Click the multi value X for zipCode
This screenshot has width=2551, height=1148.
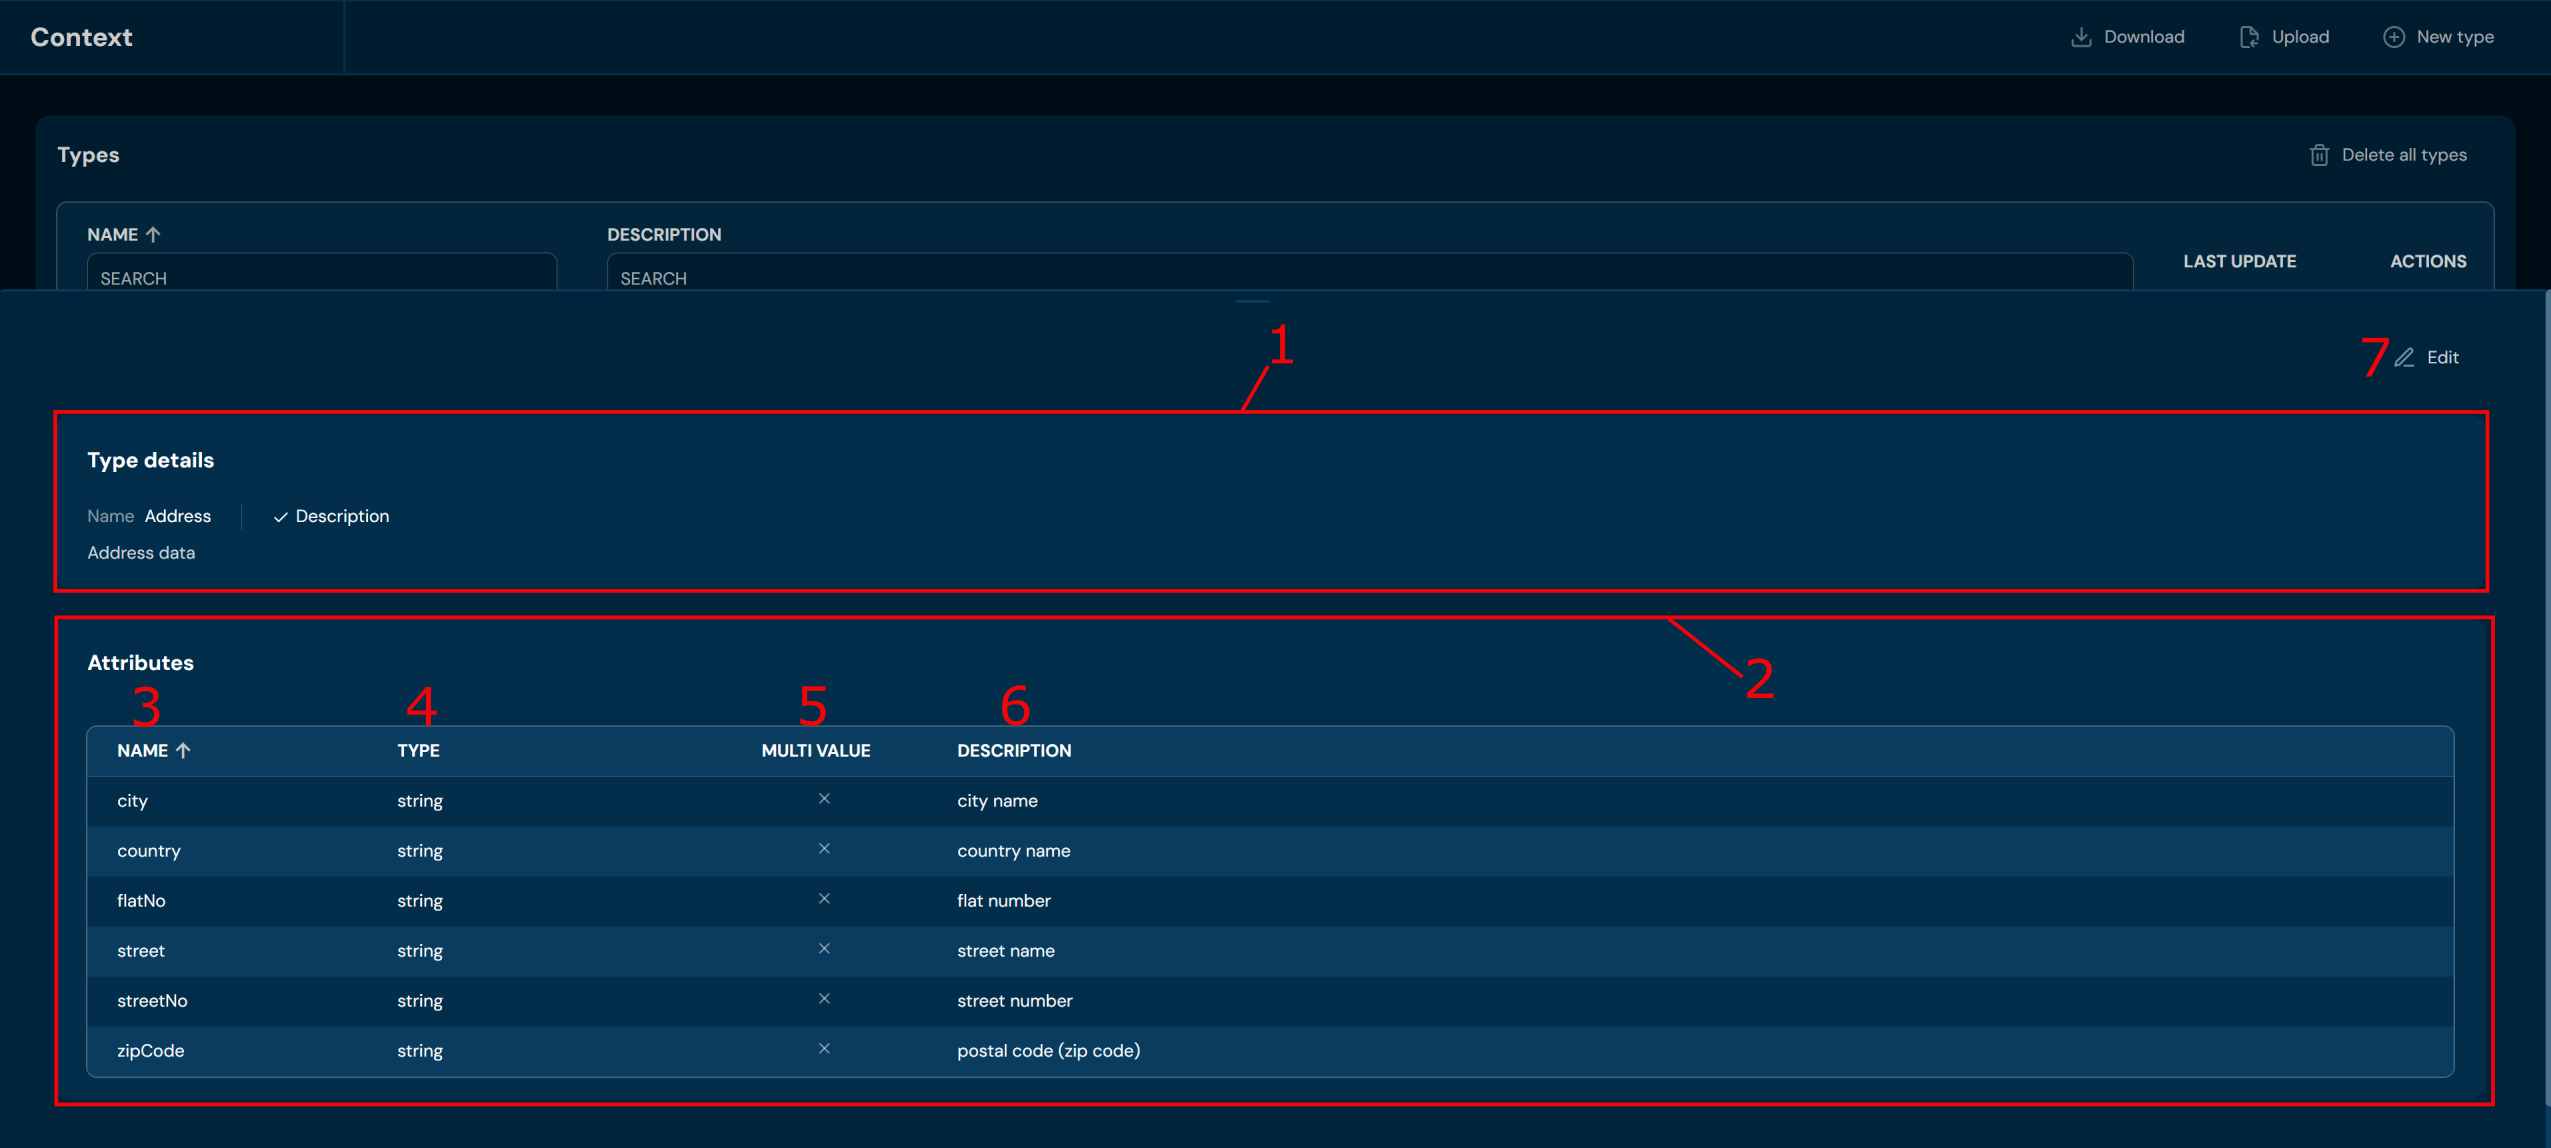824,1049
